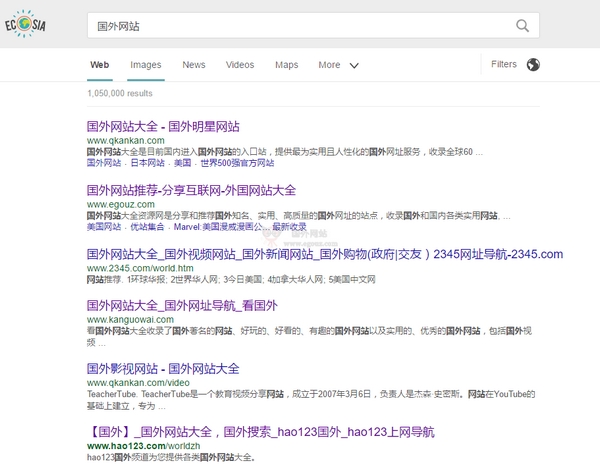
Task: Open the globe region filter icon
Action: [x=533, y=65]
